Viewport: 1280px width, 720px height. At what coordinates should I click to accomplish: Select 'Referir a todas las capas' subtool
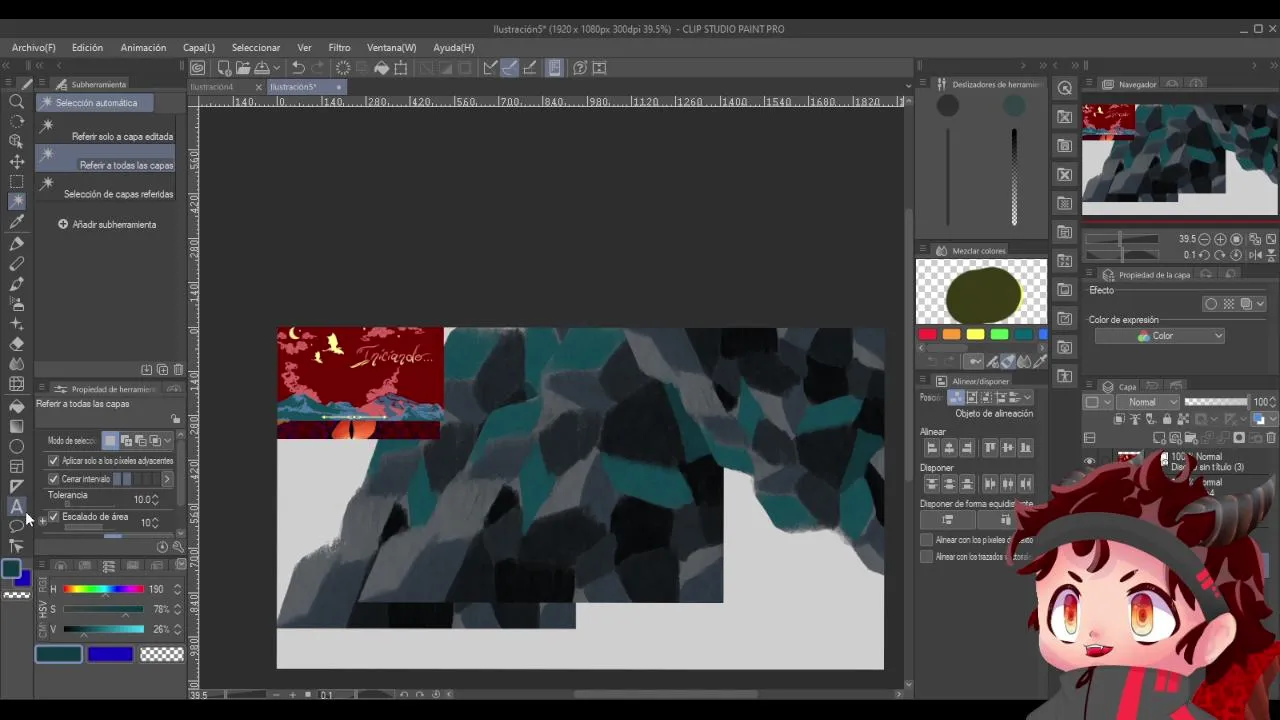(x=106, y=159)
